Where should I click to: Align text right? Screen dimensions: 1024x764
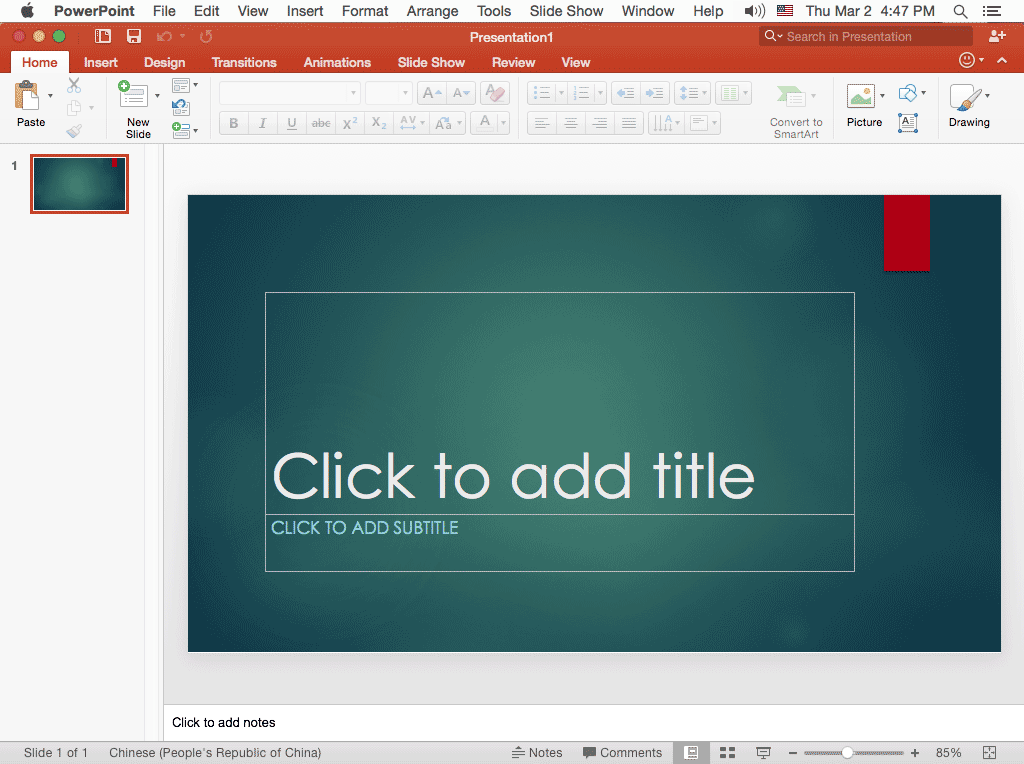[600, 123]
